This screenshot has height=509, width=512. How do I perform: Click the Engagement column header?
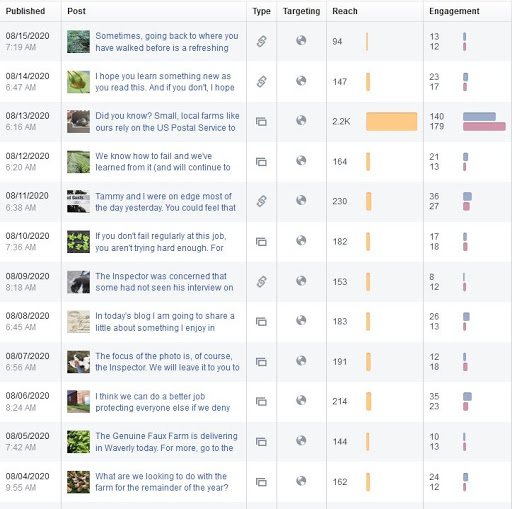[454, 11]
